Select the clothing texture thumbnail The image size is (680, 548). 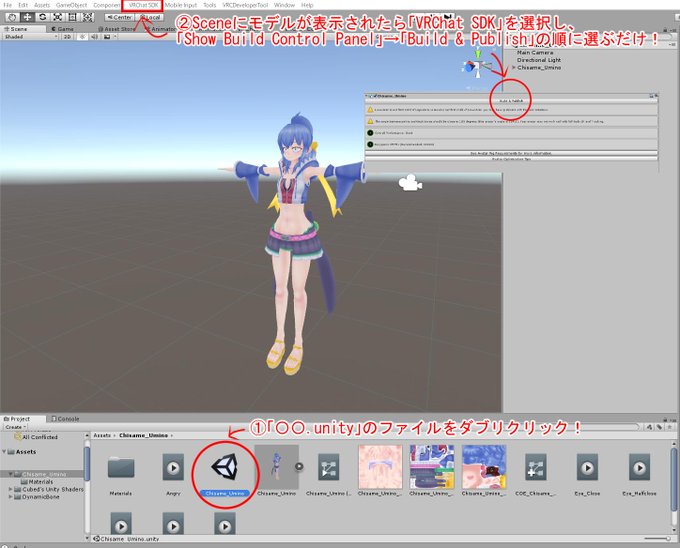[432, 467]
